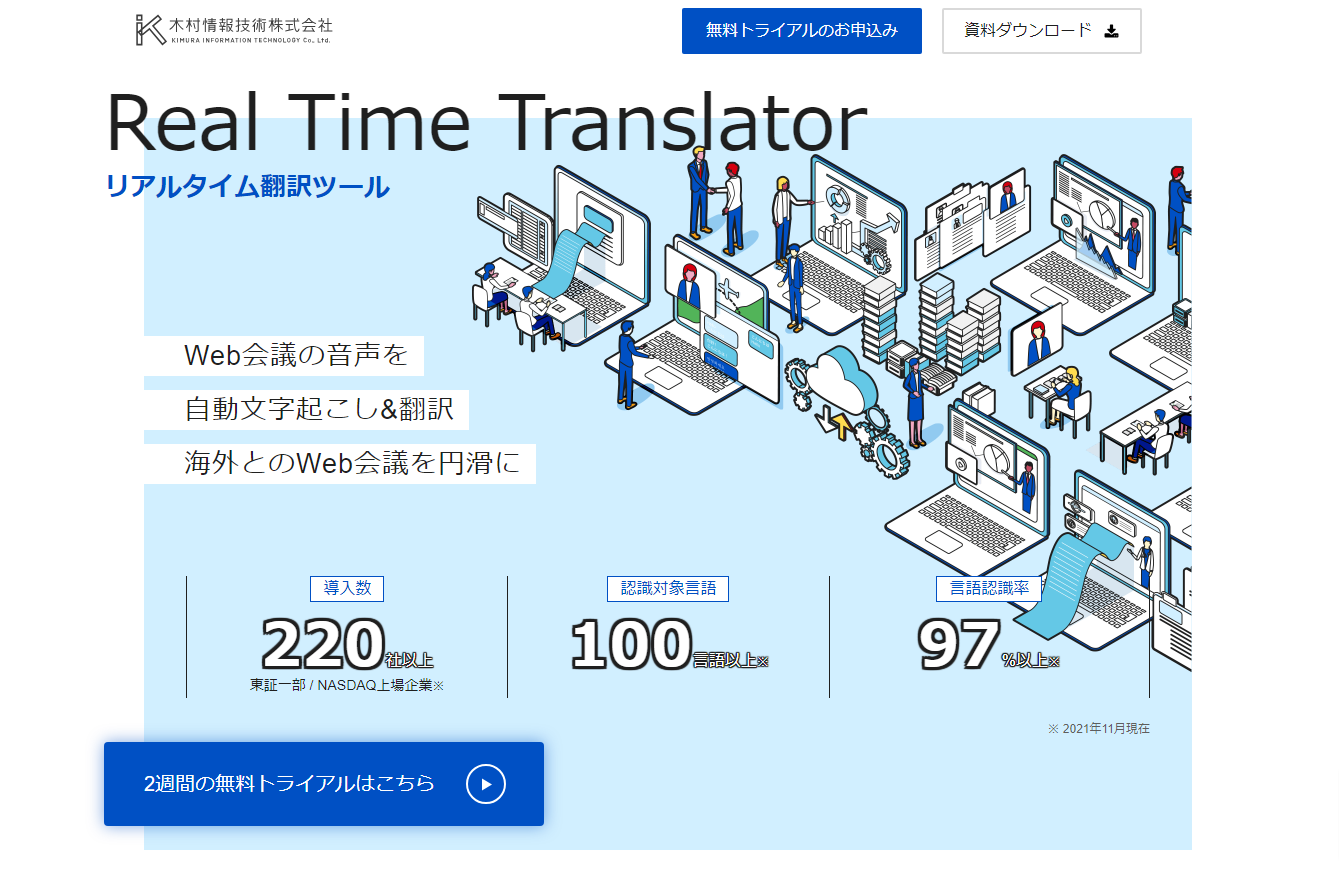Click the play arrow icon in trial banner

[x=486, y=784]
